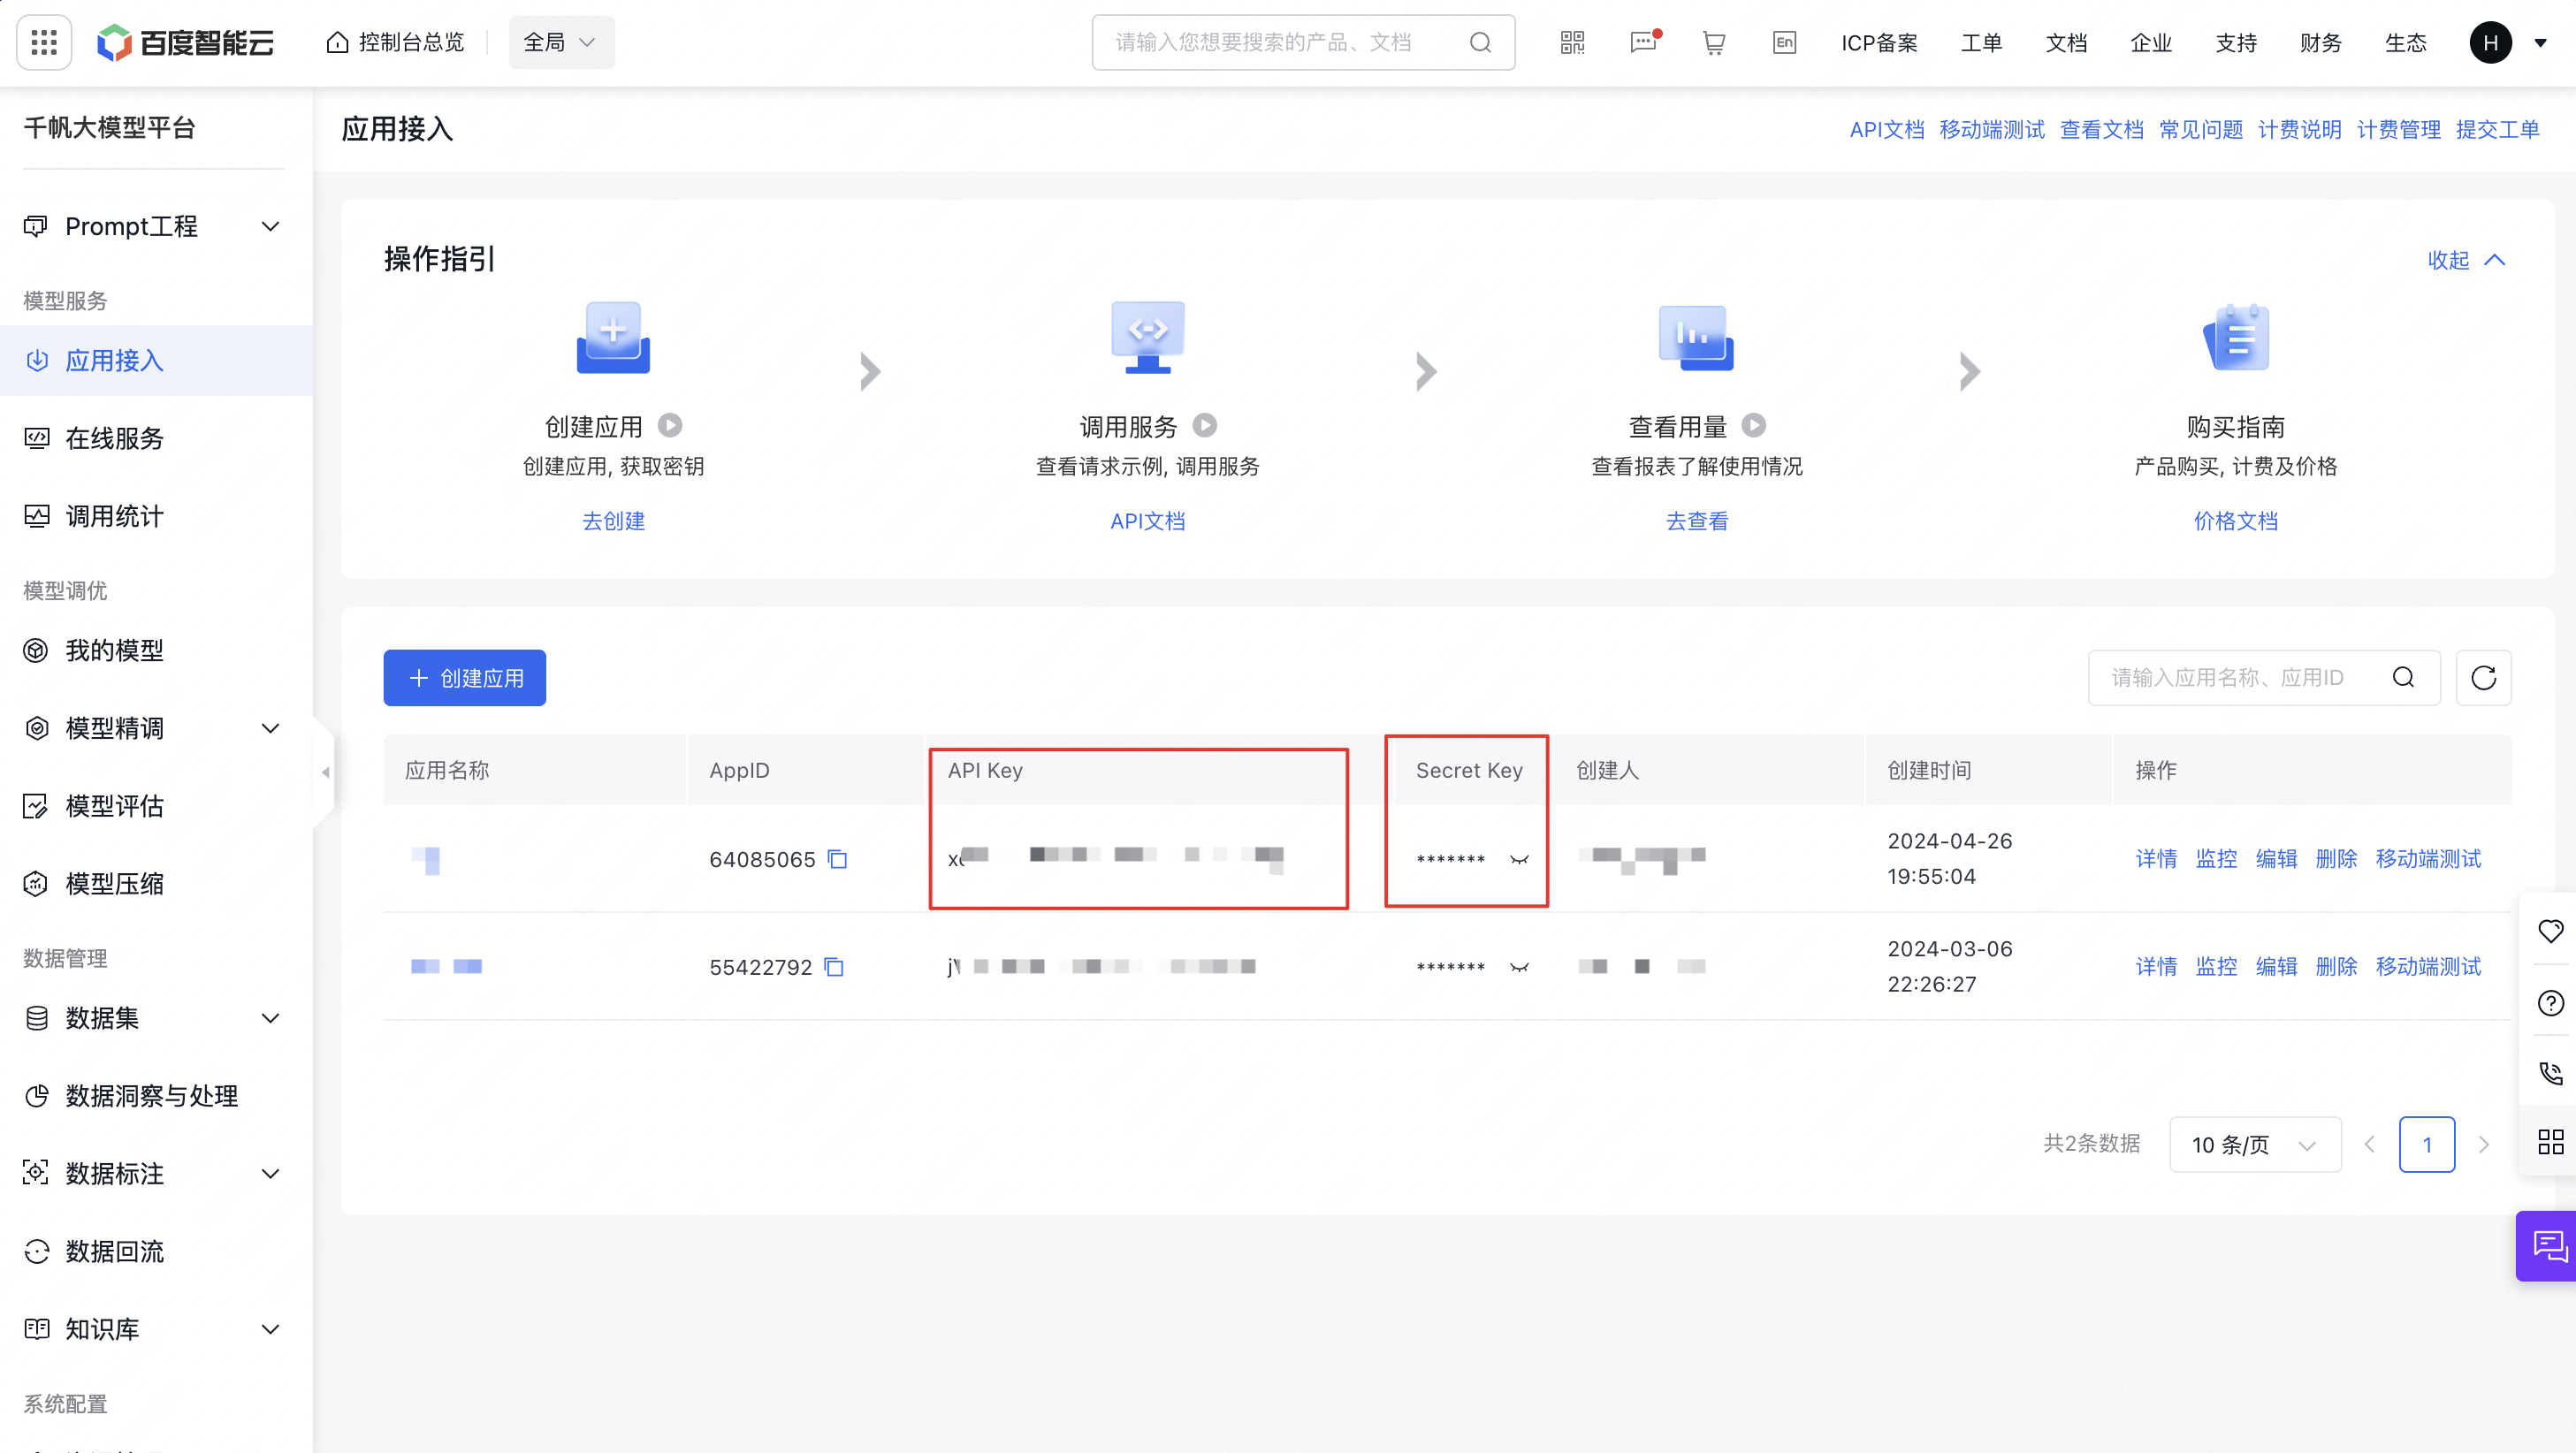
Task: Click 去创建 link in 创建应用 section
Action: 614,519
